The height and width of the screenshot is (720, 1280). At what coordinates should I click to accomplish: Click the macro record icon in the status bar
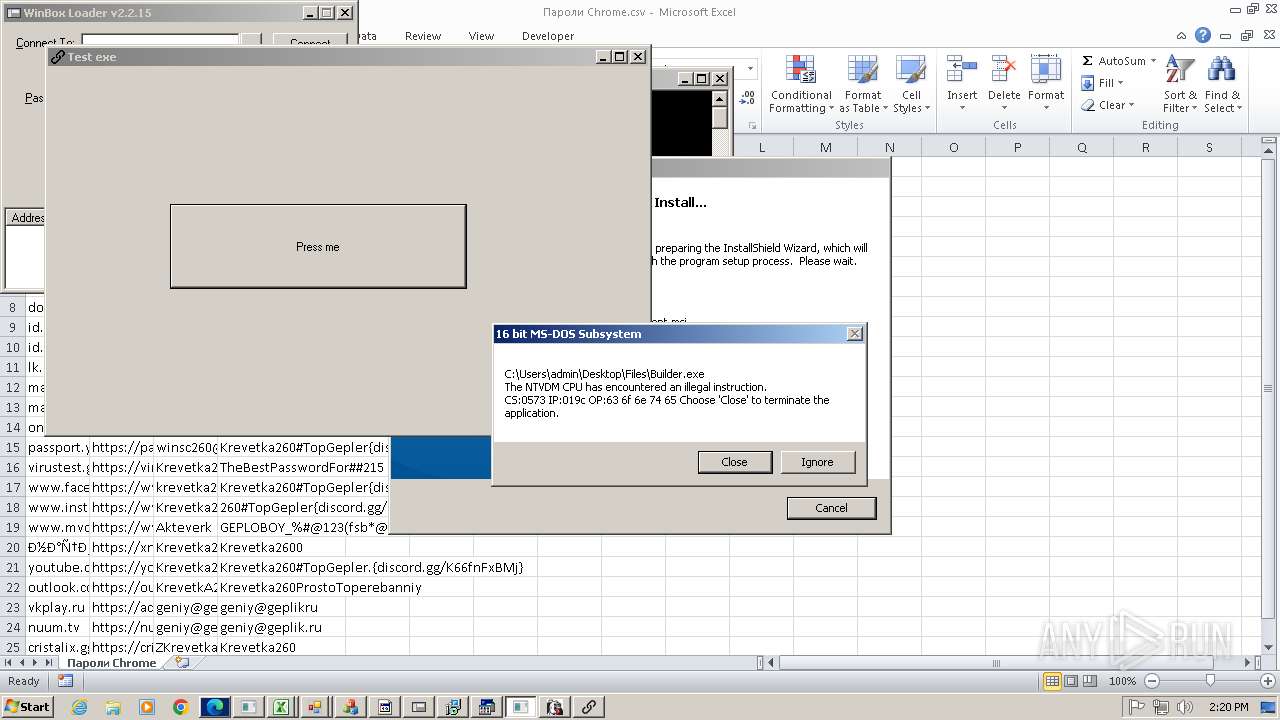pyautogui.click(x=65, y=681)
